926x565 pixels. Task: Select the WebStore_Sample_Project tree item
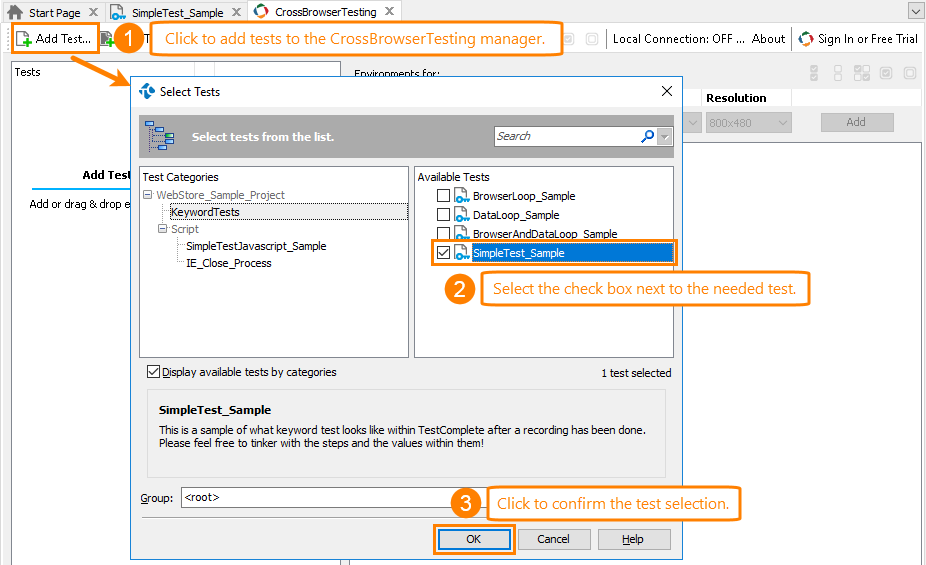click(220, 195)
